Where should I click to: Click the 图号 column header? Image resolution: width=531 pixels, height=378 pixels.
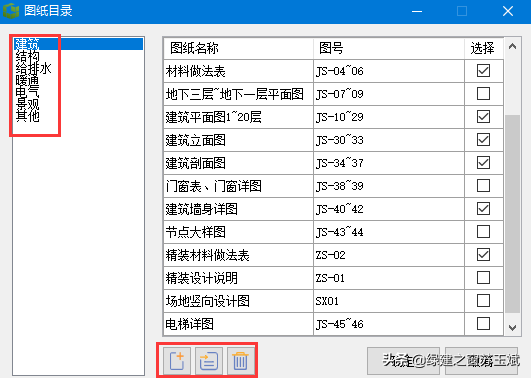pos(389,48)
